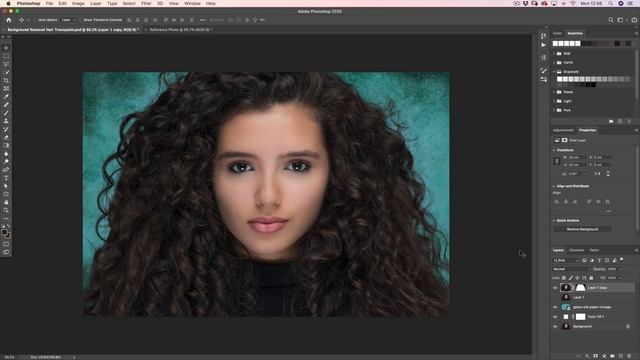
Task: Create new adjustment layer icon
Action: point(604,356)
